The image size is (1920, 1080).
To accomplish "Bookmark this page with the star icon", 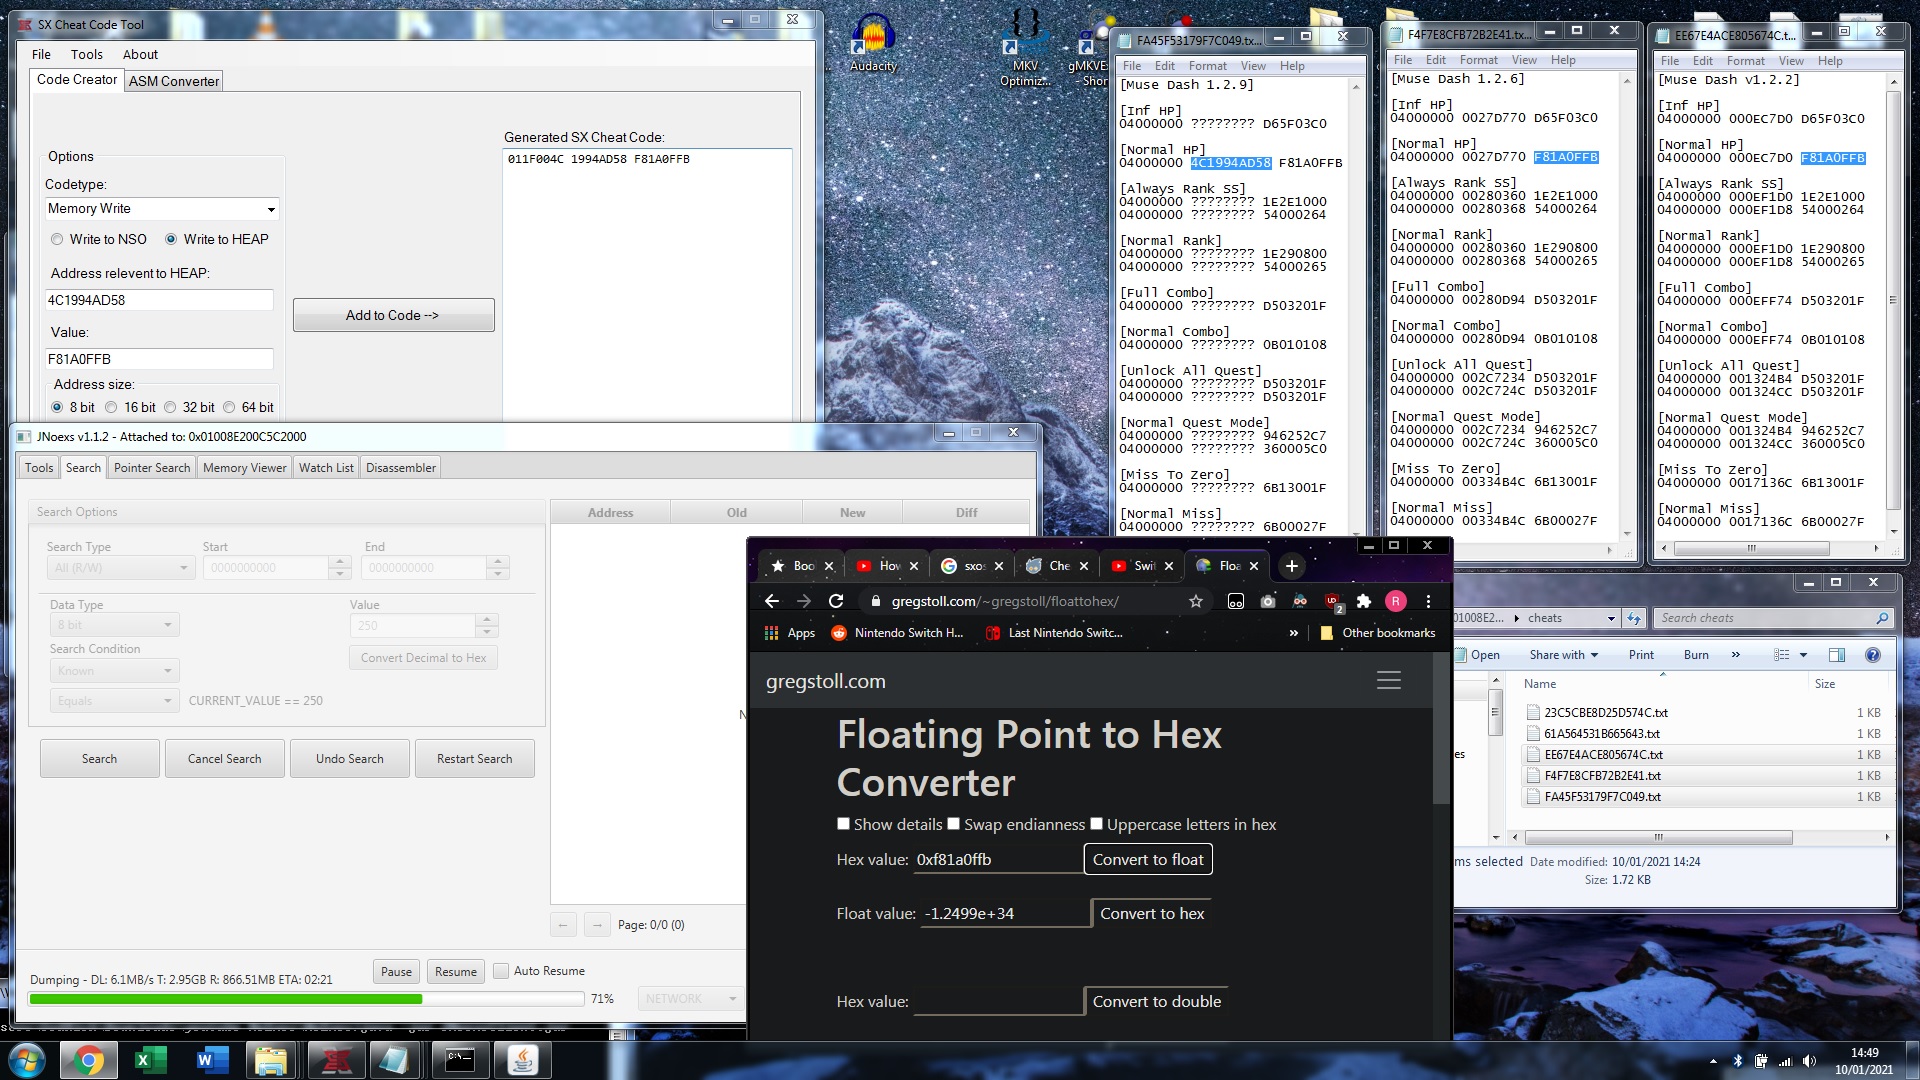I will click(x=1195, y=601).
